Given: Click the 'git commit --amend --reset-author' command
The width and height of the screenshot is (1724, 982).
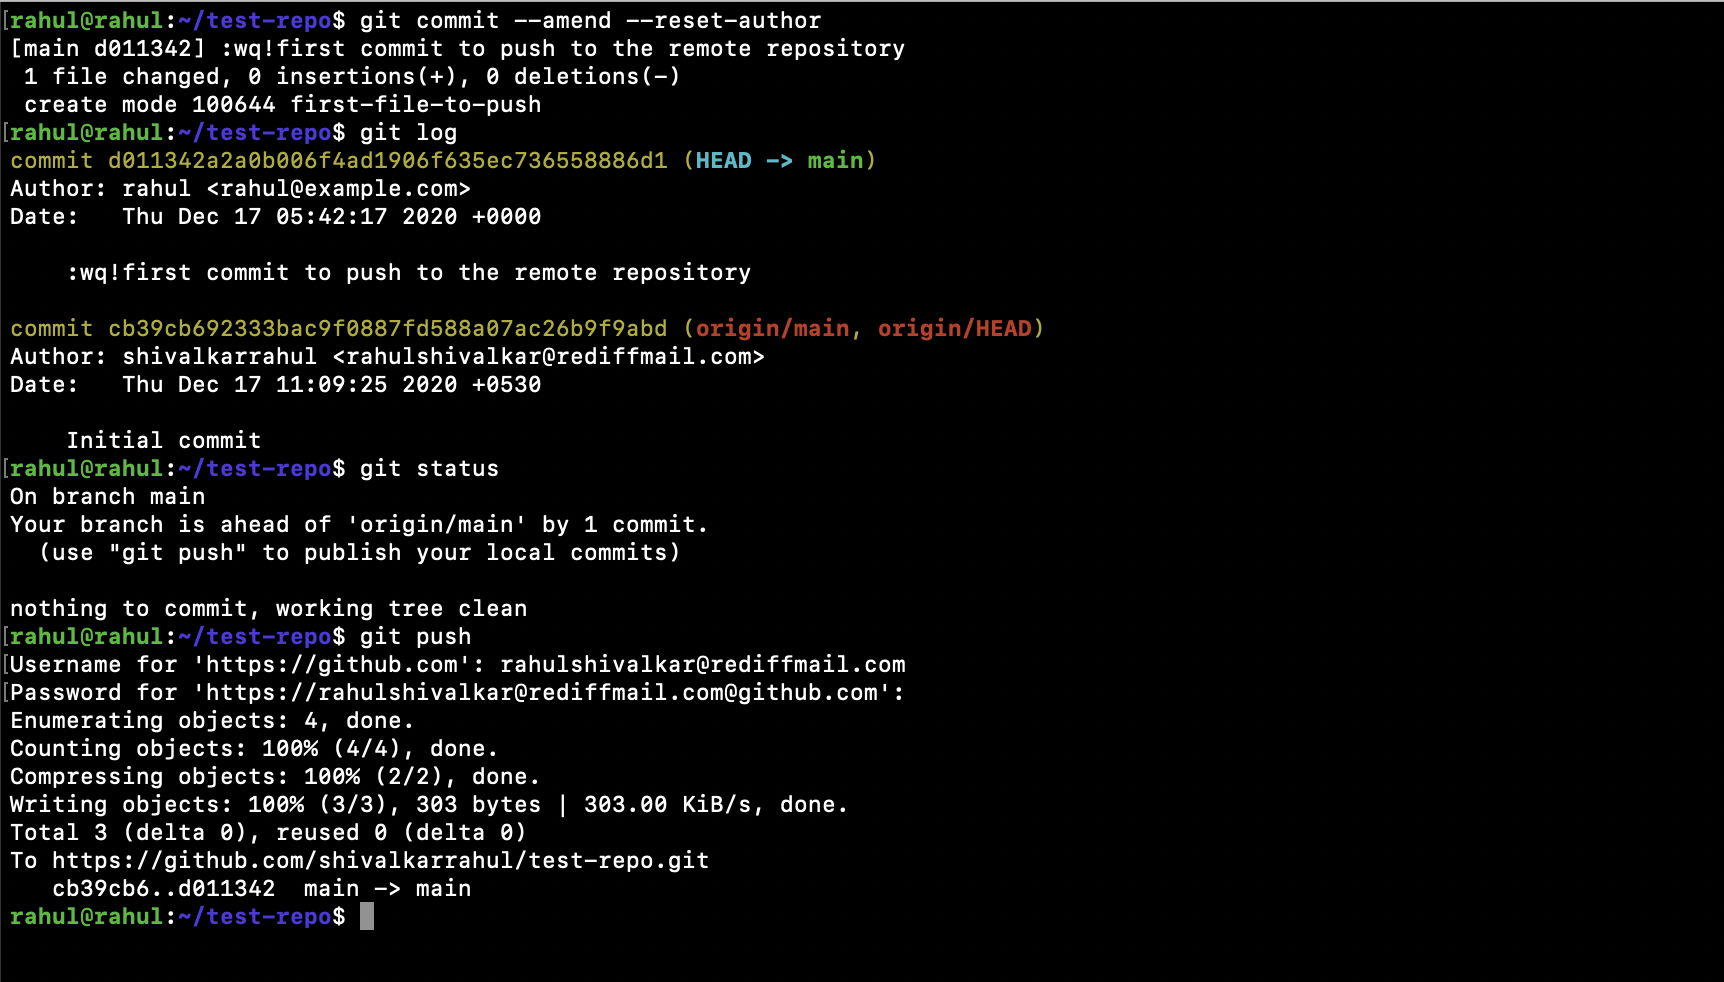Looking at the screenshot, I should pos(590,20).
